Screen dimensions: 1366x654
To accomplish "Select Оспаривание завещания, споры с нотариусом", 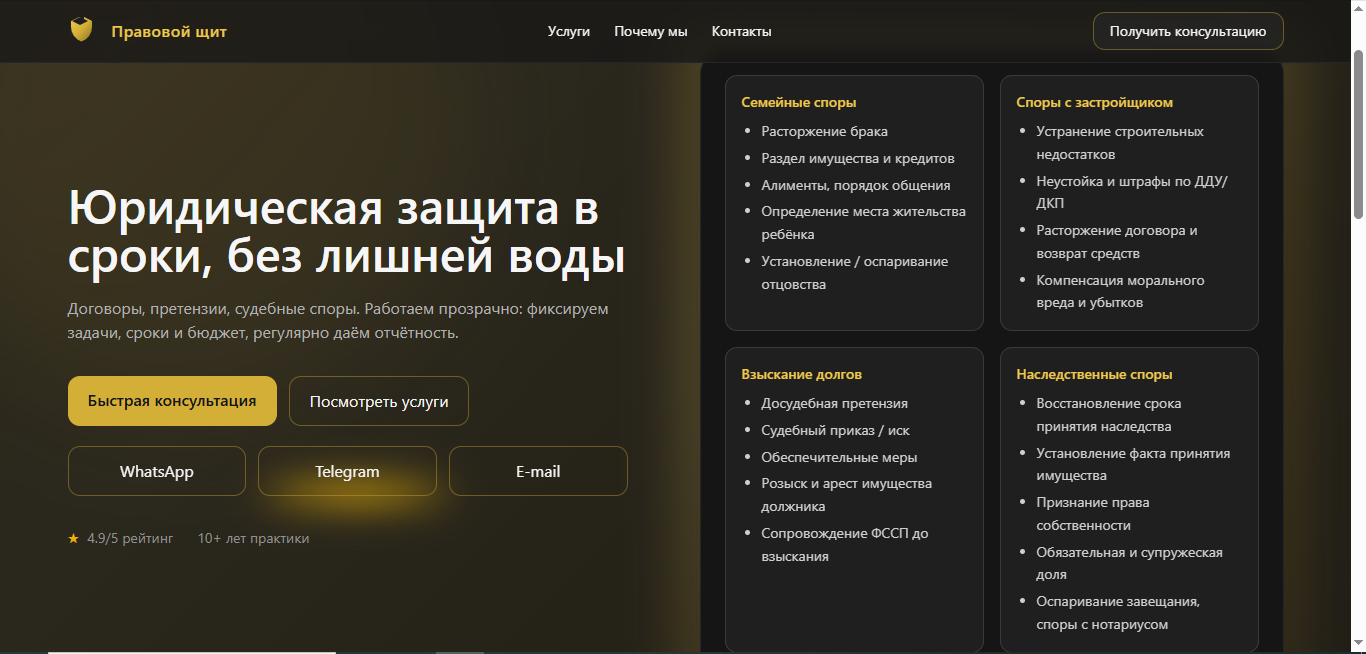I will pos(1118,613).
